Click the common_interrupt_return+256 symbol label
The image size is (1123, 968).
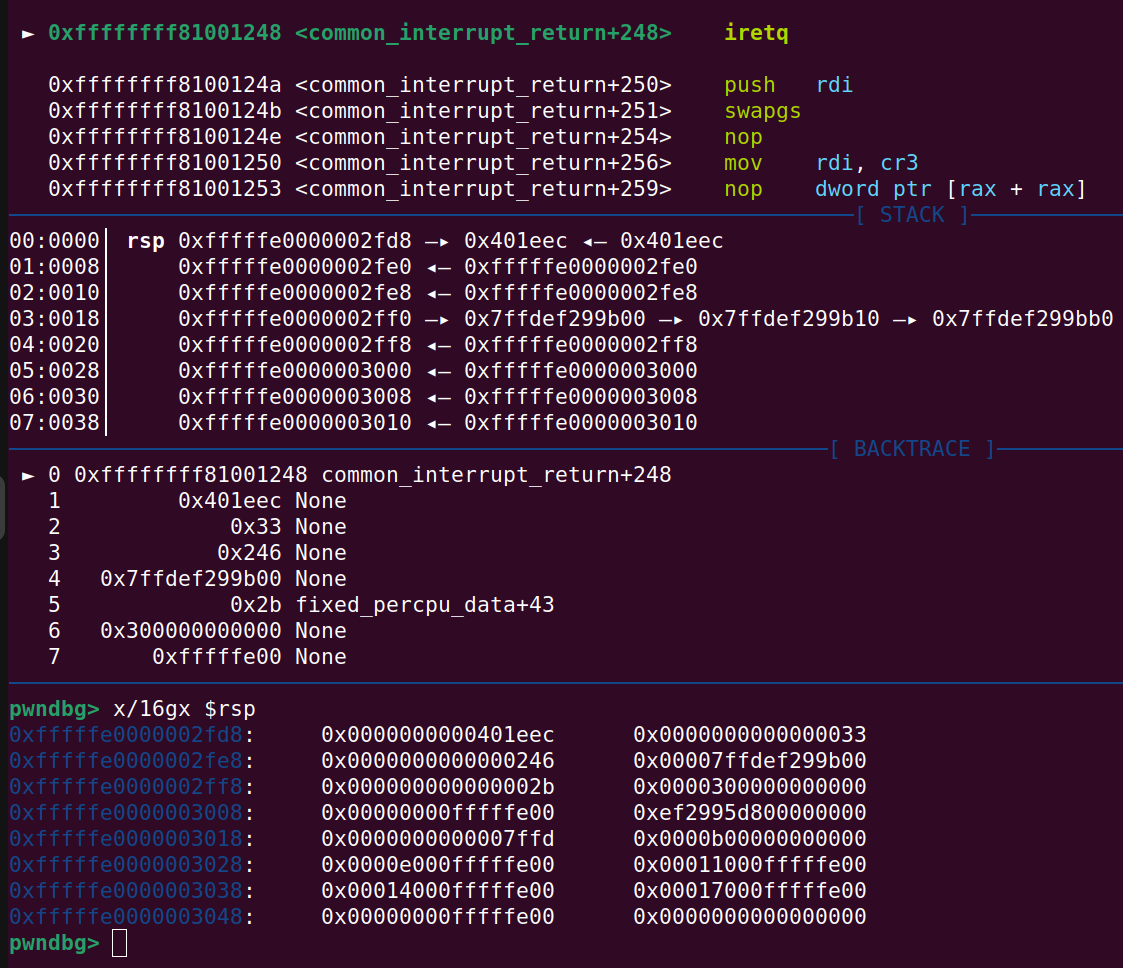(x=483, y=163)
